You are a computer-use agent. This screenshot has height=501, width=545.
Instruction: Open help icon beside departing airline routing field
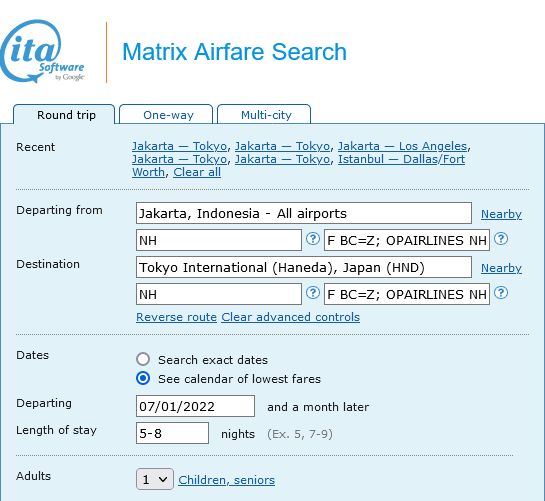(313, 239)
